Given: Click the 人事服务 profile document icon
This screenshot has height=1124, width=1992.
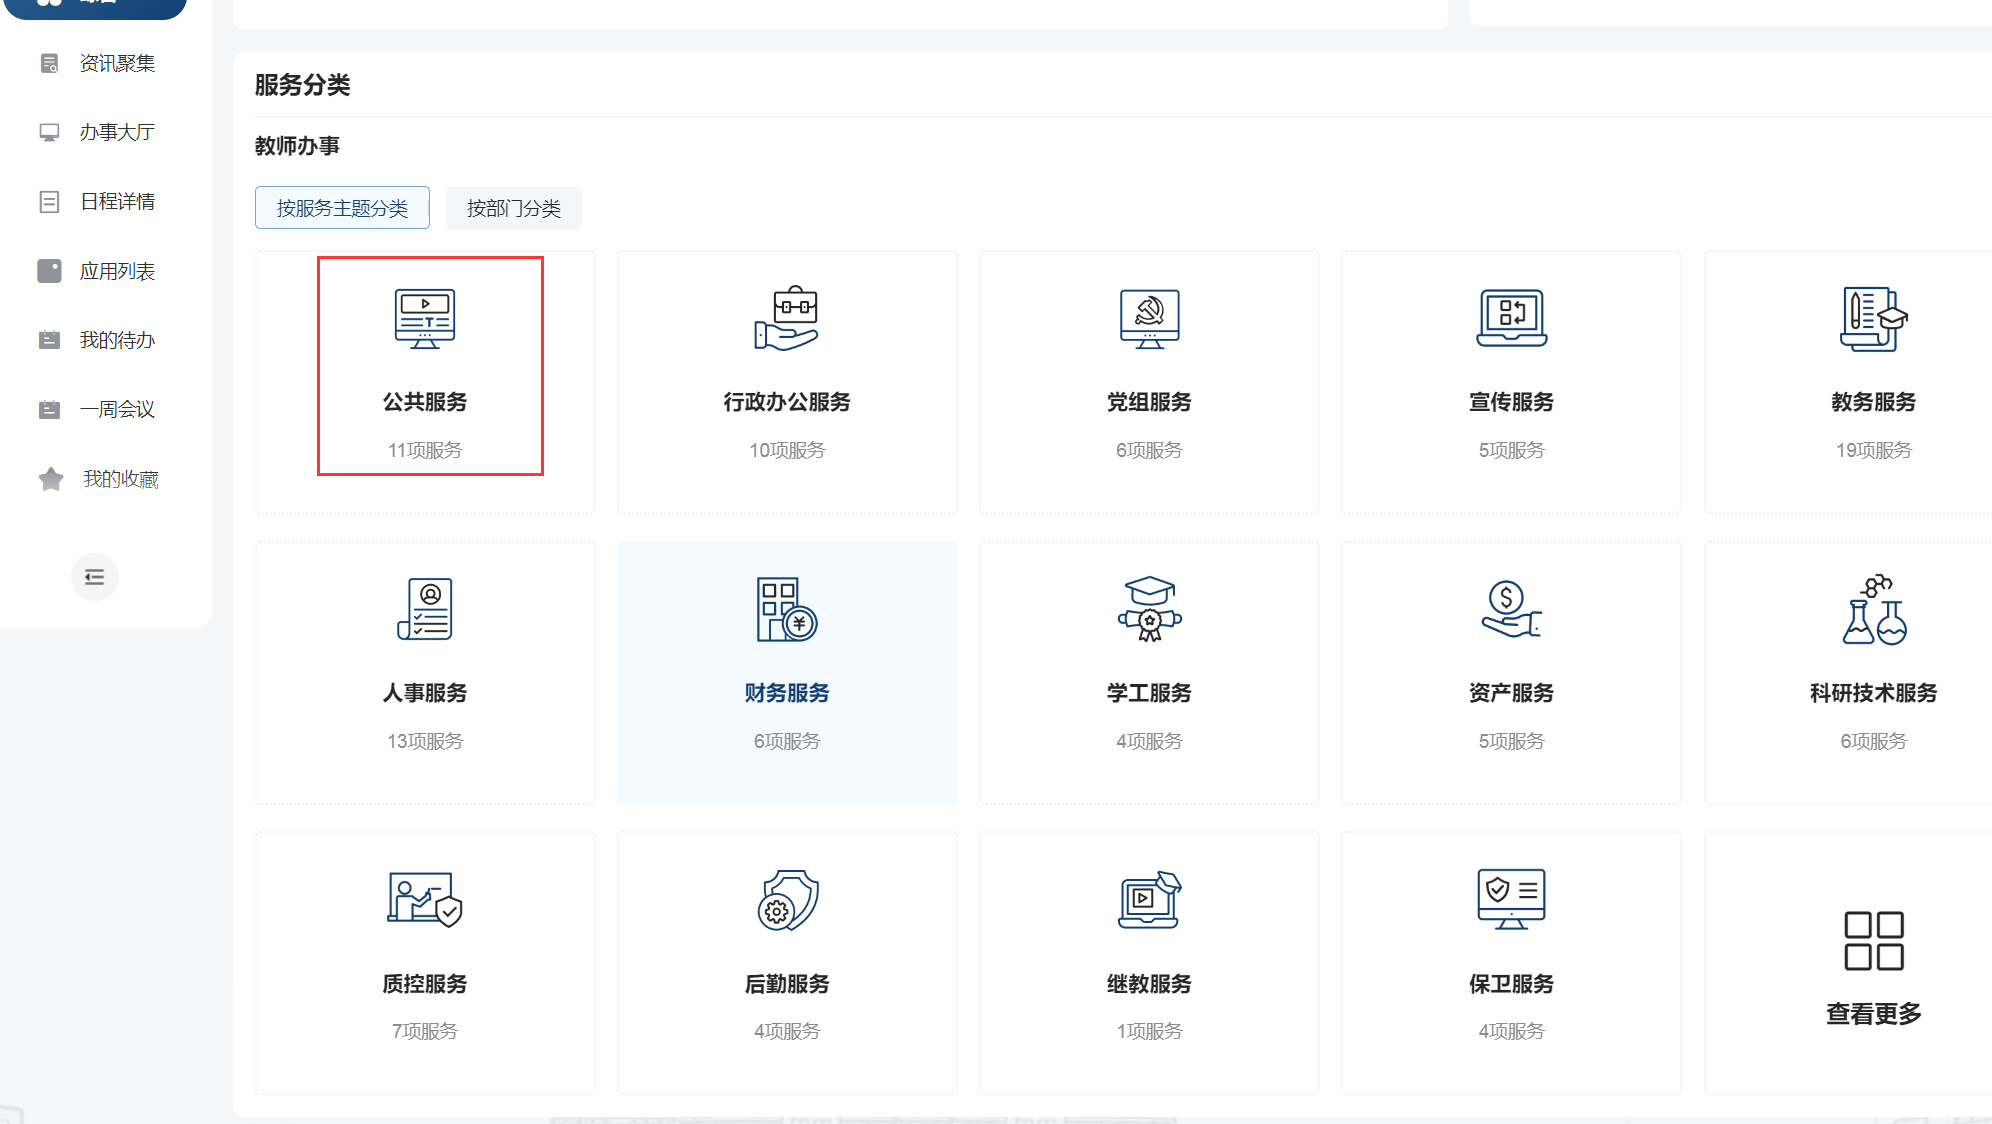Looking at the screenshot, I should pyautogui.click(x=425, y=609).
